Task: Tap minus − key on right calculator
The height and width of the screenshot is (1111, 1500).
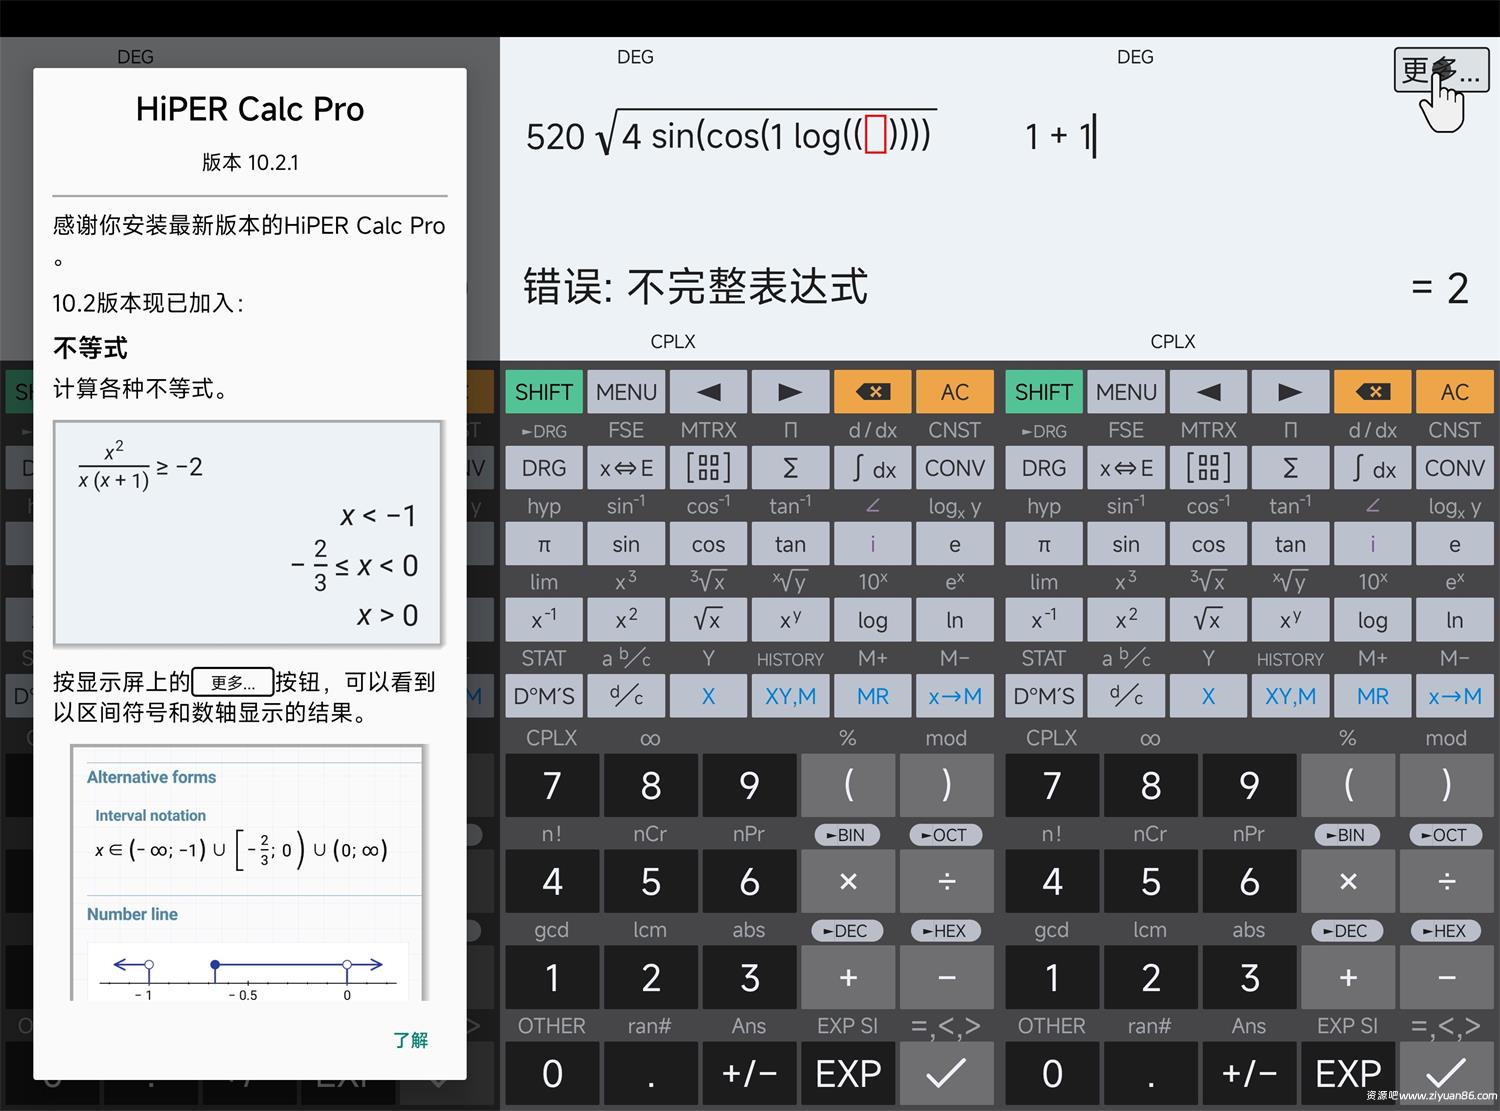Action: tap(1447, 978)
